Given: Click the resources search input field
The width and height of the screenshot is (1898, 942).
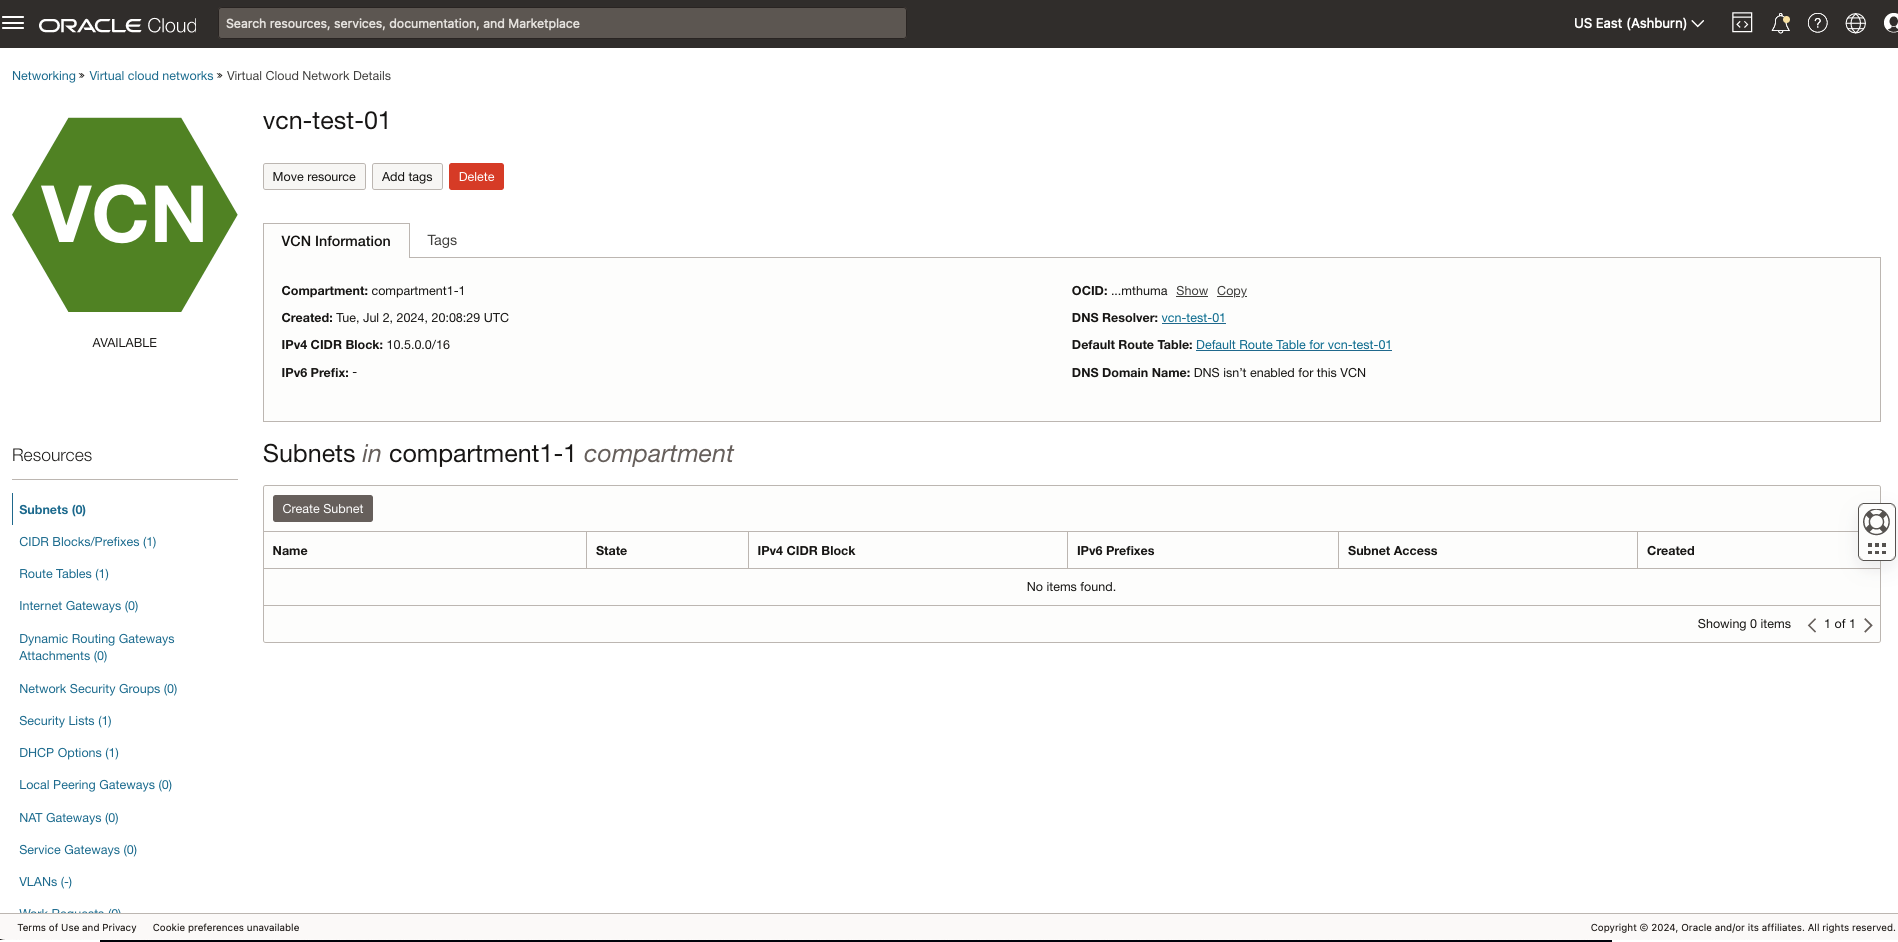Looking at the screenshot, I should pyautogui.click(x=561, y=22).
